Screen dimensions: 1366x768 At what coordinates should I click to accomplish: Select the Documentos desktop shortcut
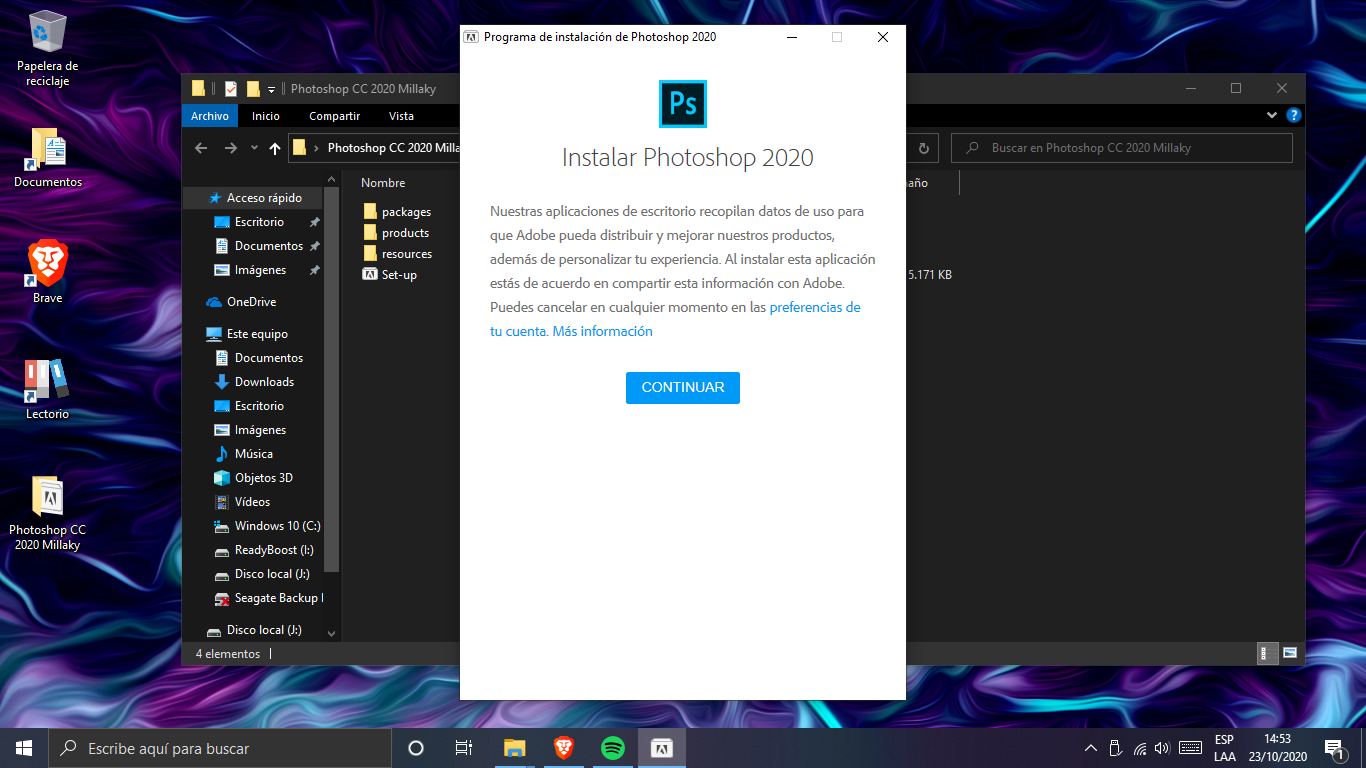point(47,158)
